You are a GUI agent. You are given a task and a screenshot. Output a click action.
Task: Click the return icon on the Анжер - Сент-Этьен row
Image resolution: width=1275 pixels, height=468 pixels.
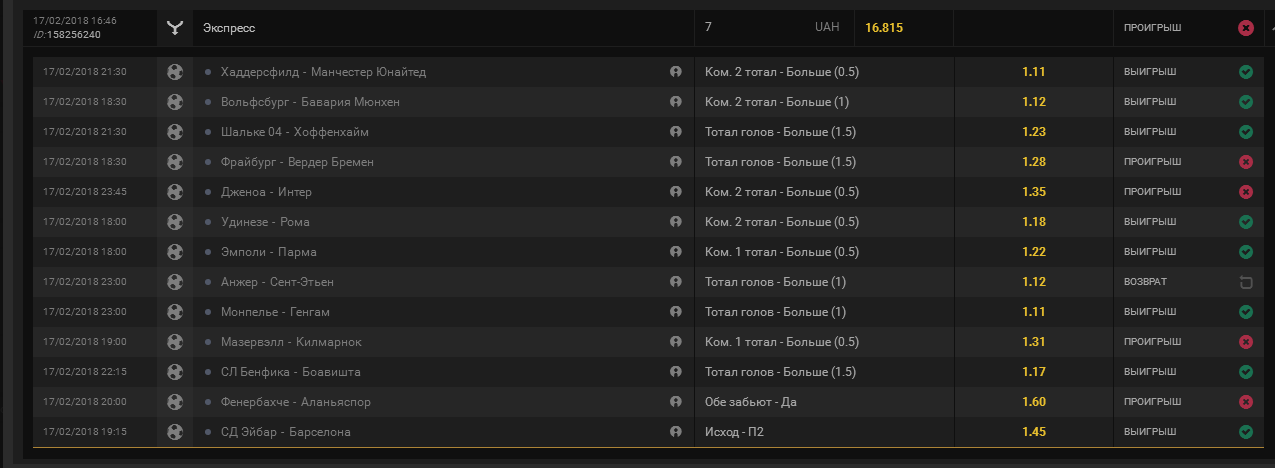(x=1246, y=282)
